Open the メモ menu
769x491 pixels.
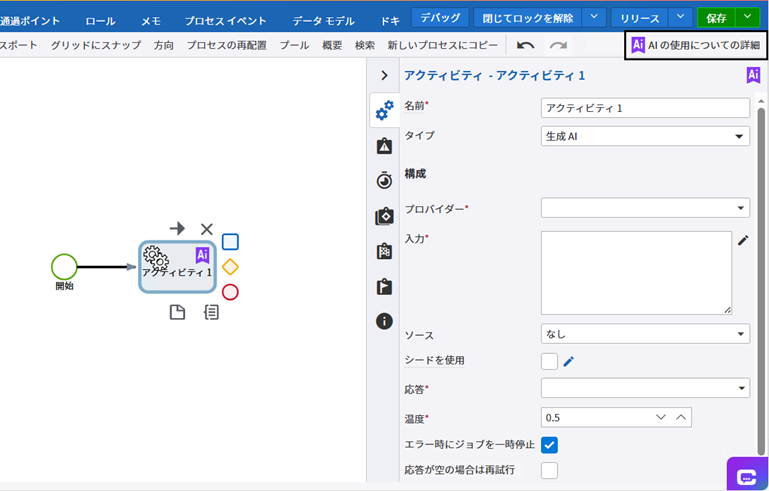(151, 21)
